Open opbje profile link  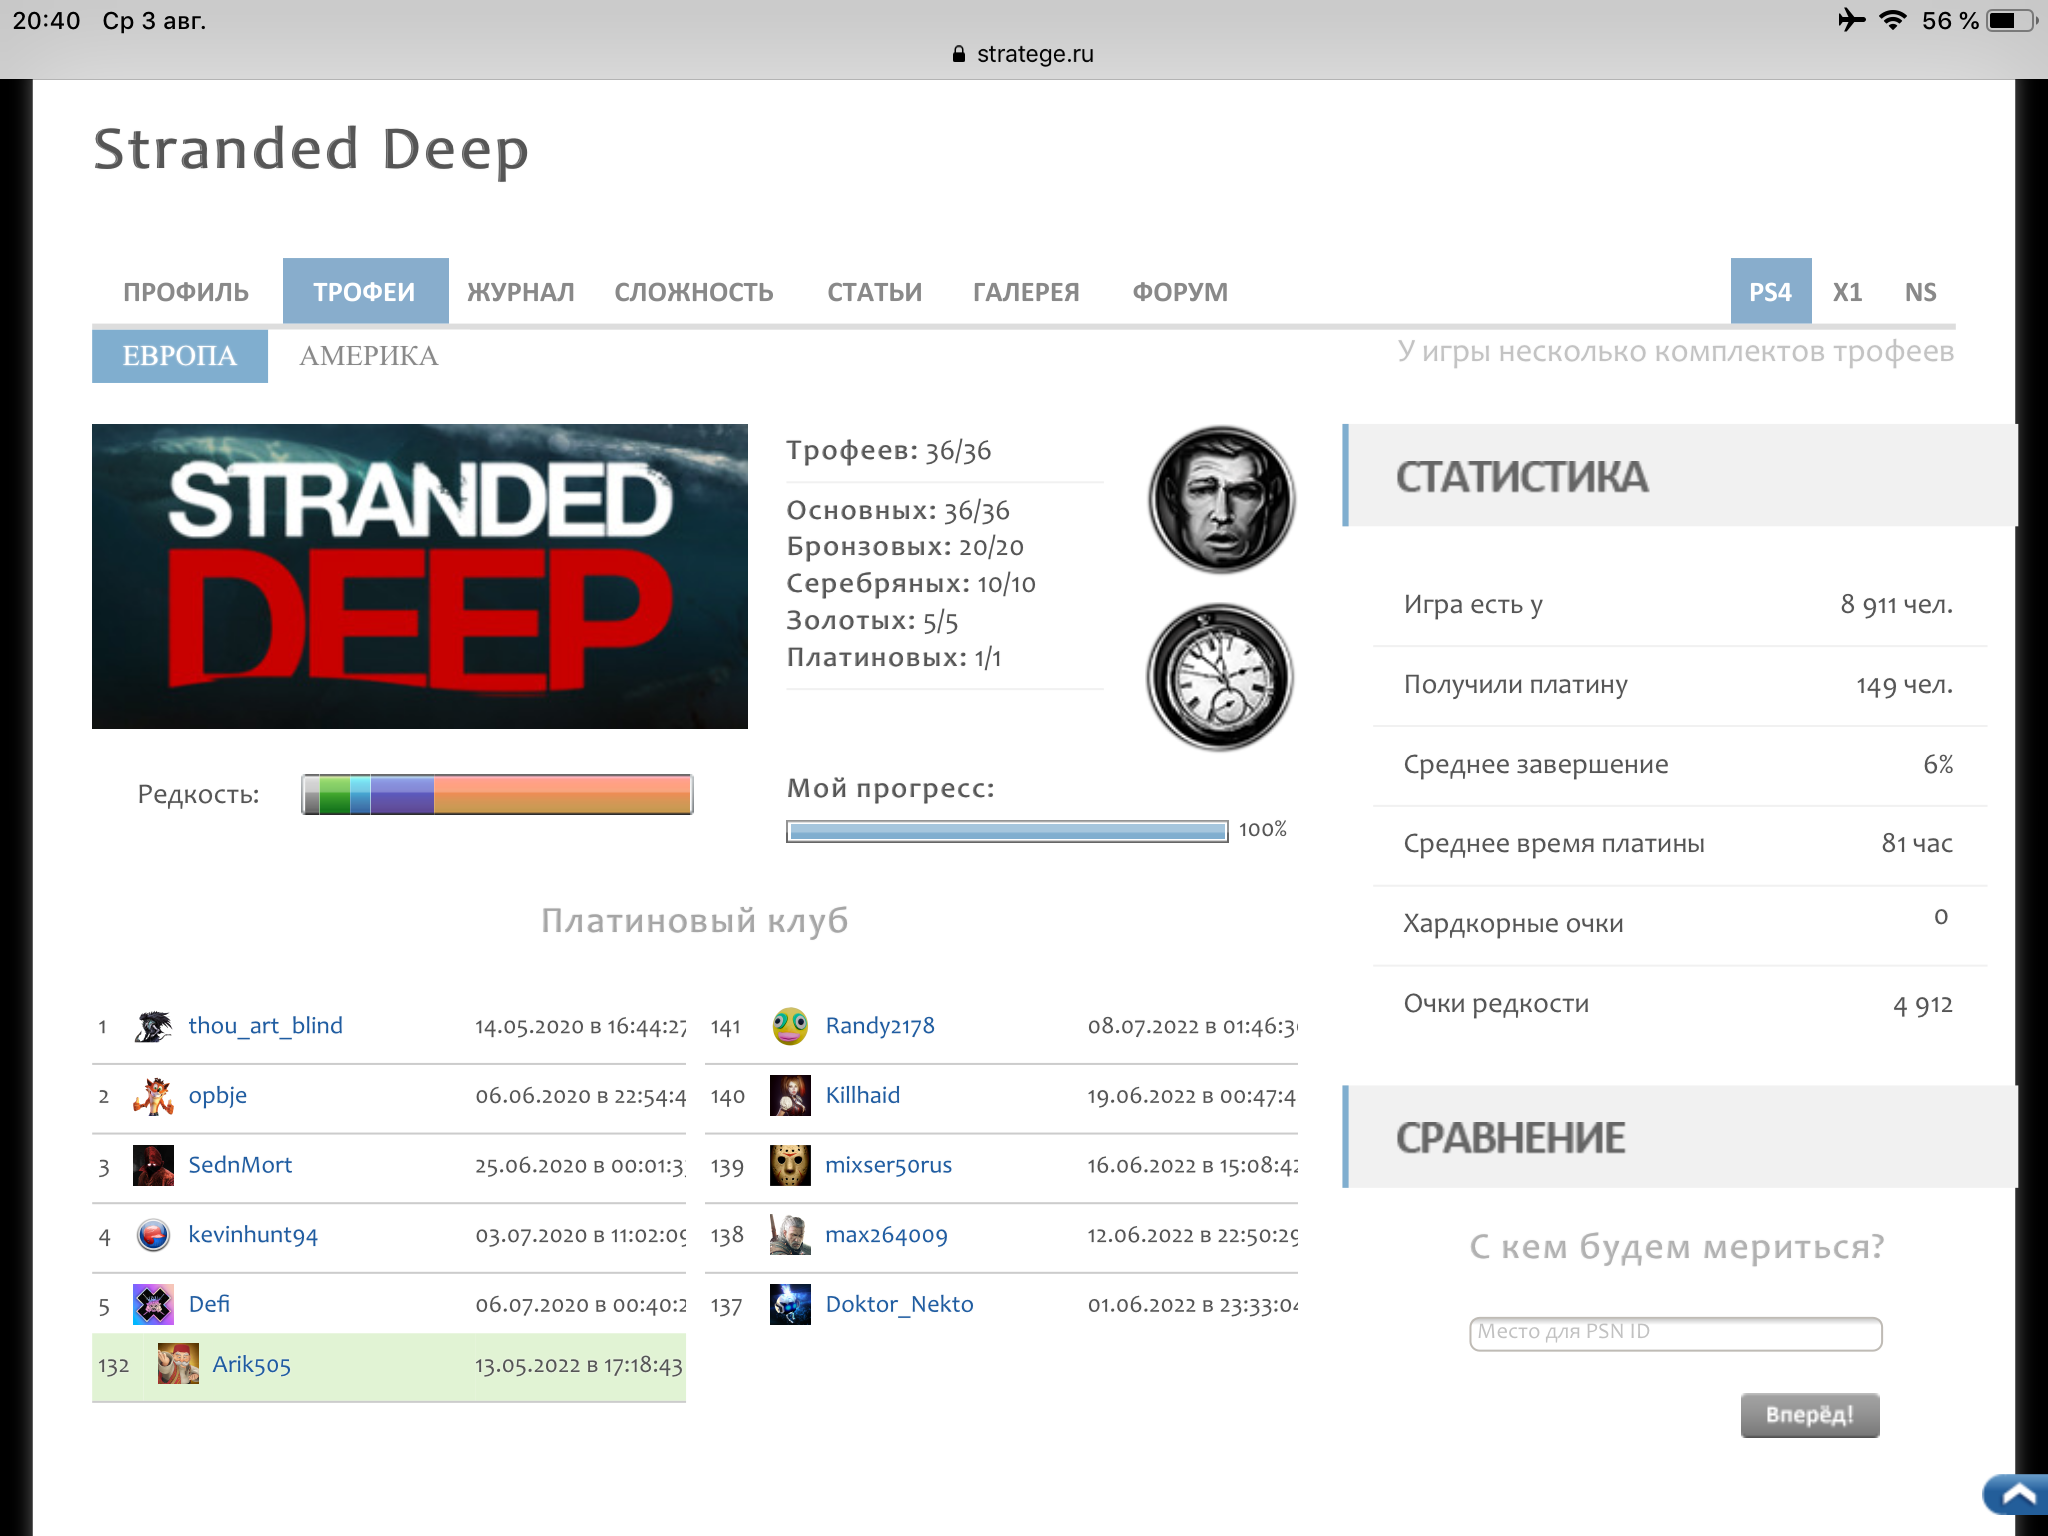(218, 1096)
